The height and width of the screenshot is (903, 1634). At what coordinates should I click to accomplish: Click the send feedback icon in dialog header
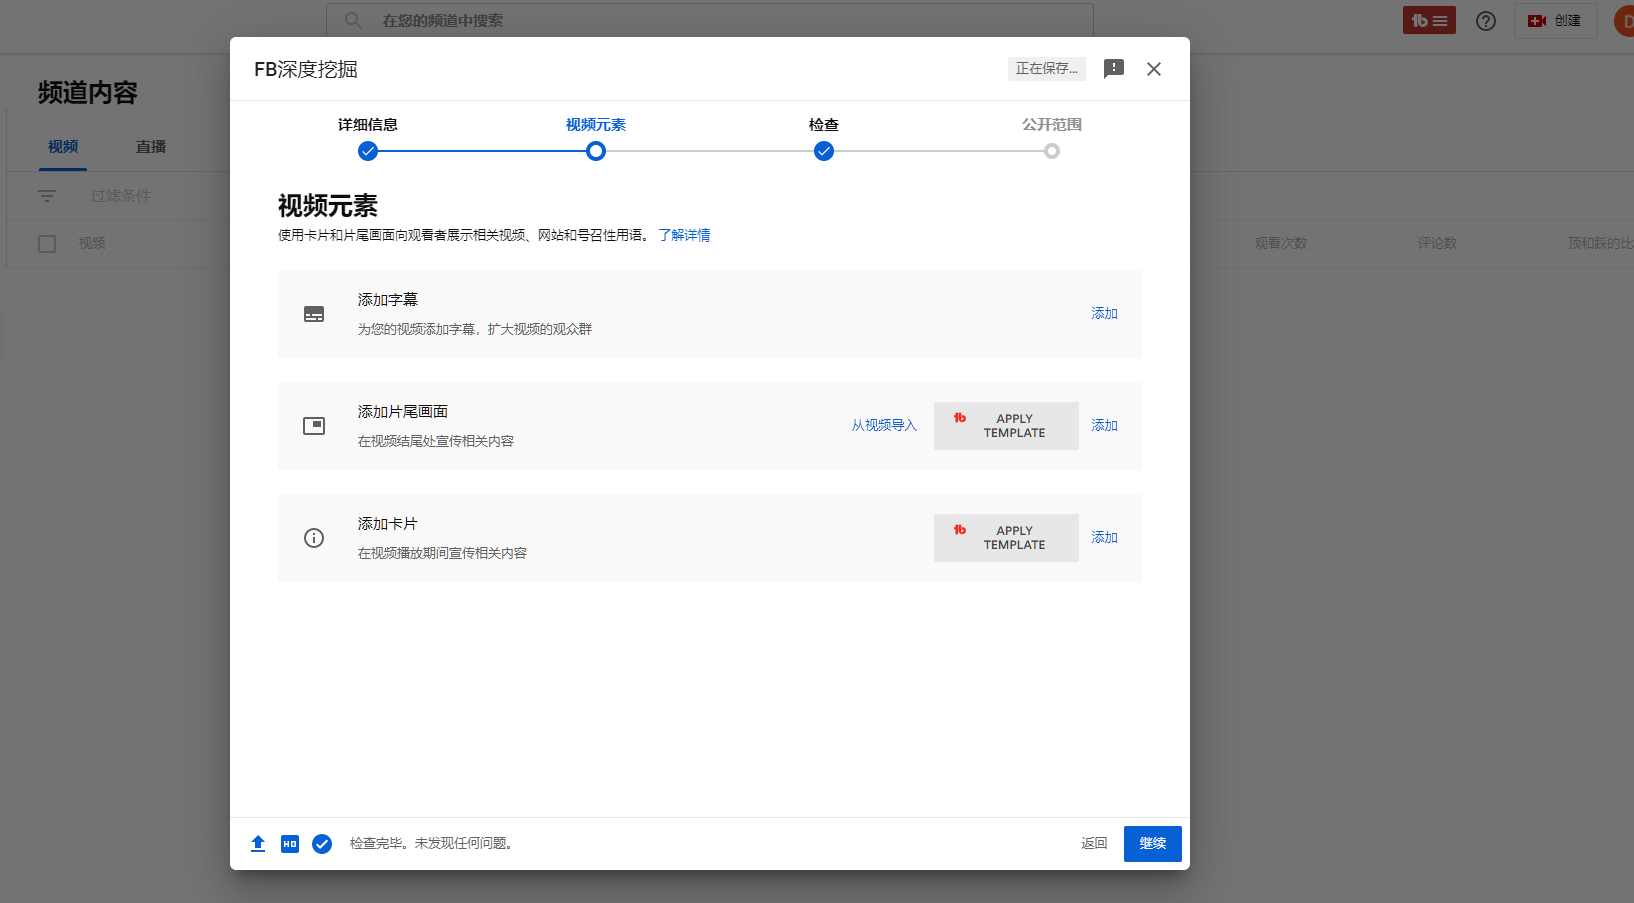coord(1113,69)
